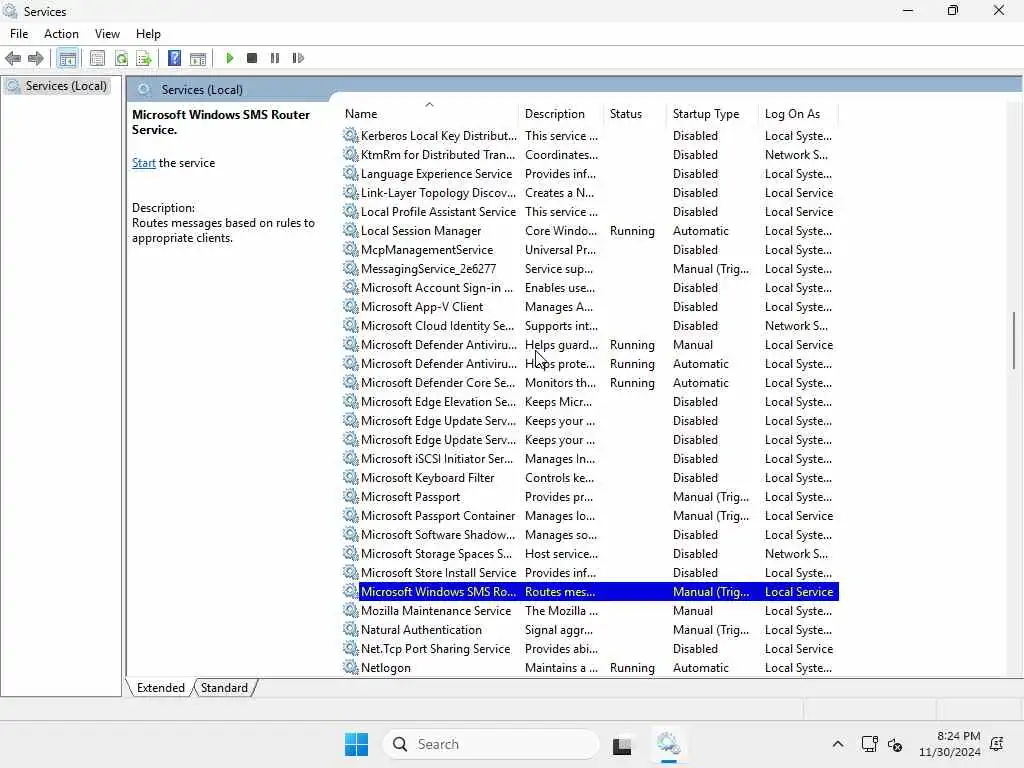Viewport: 1024px width, 768px height.
Task: Select the Microsoft Account Sign-in service
Action: [x=590, y=287]
